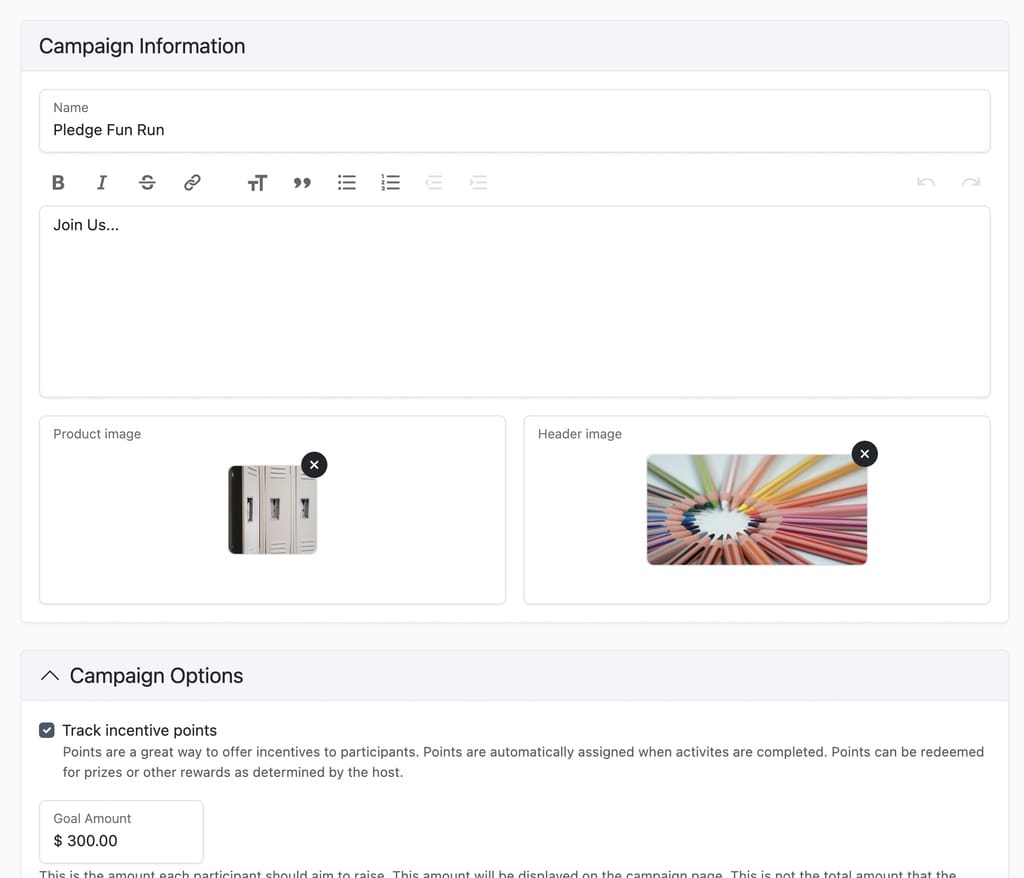The width and height of the screenshot is (1024, 878).
Task: Click into the Join Us description editor
Action: pyautogui.click(x=515, y=302)
